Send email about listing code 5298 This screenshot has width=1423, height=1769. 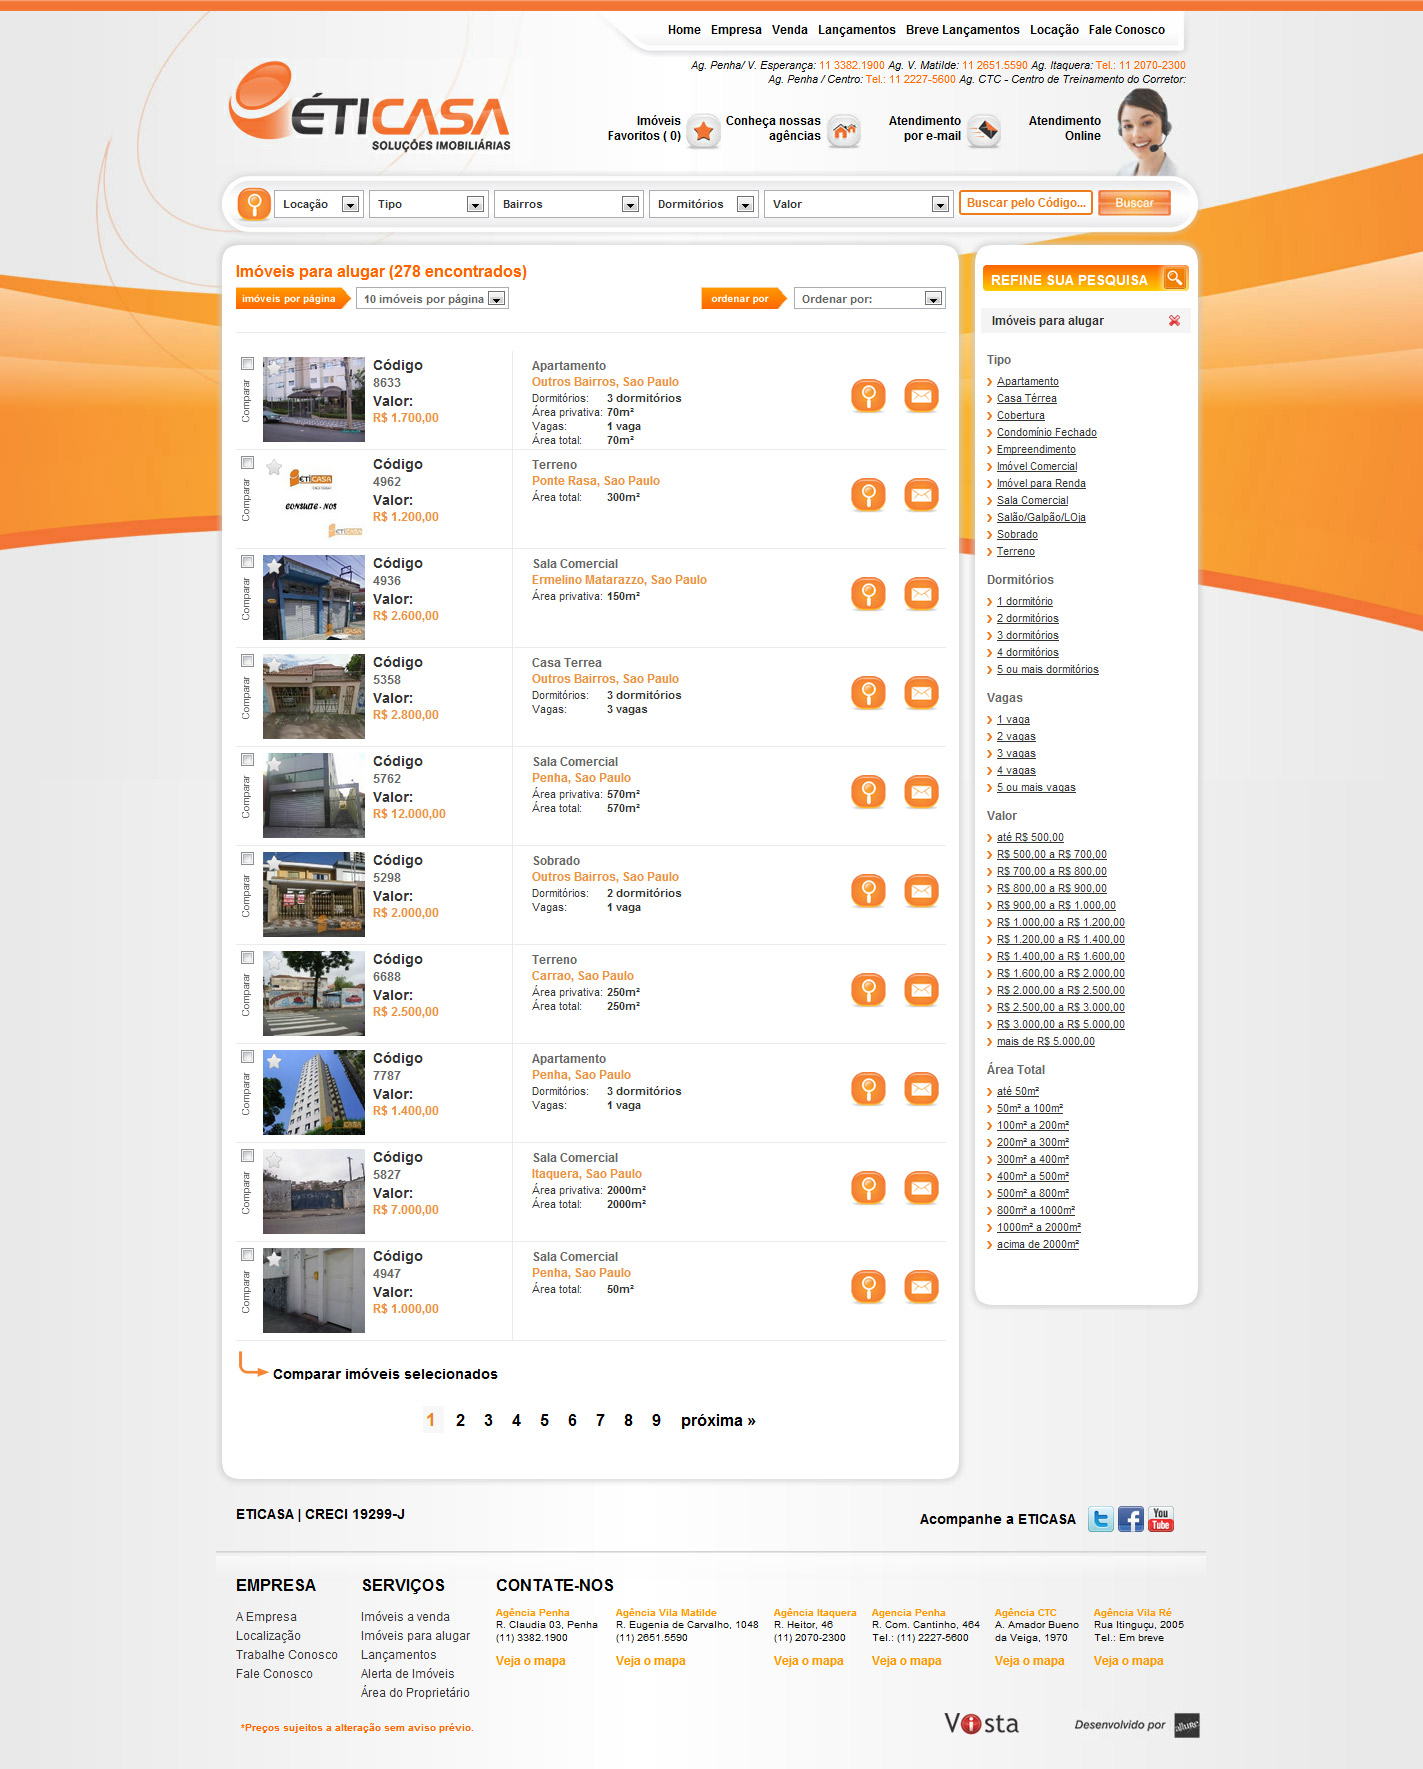pos(921,891)
